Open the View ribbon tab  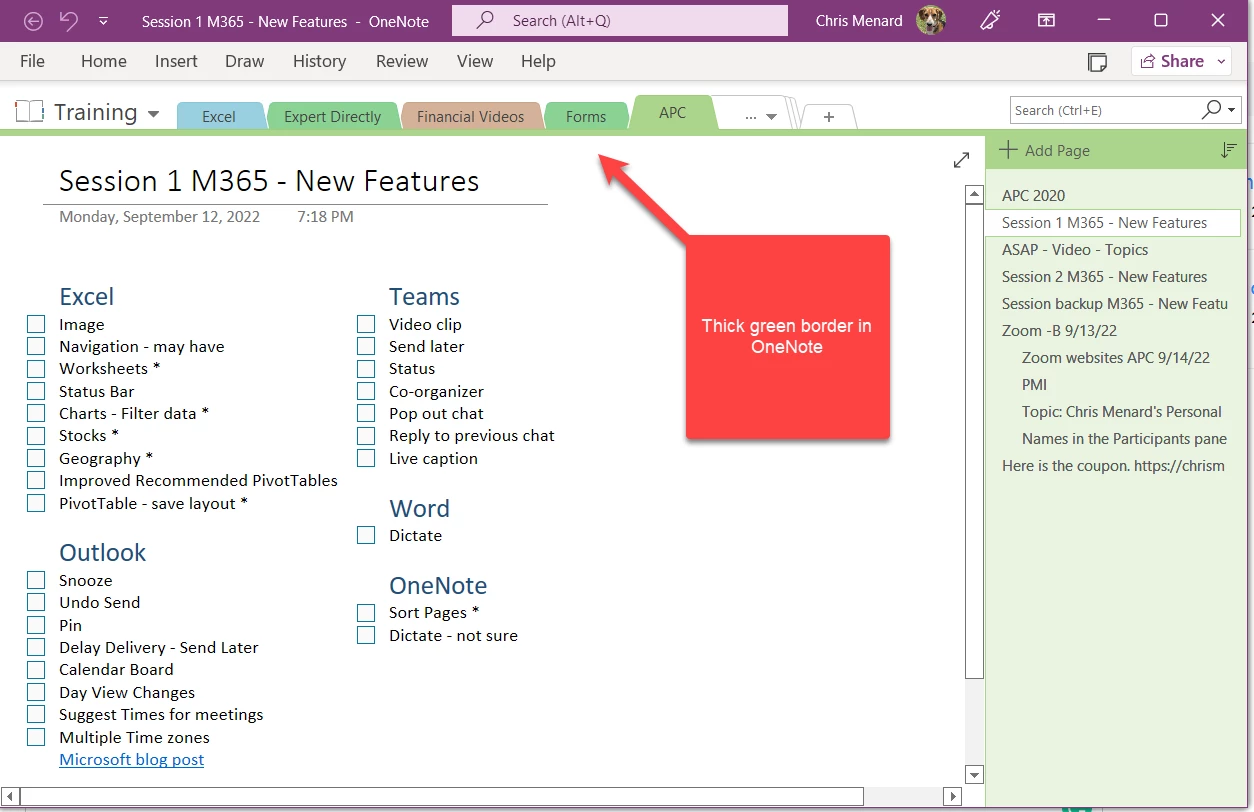coord(475,61)
